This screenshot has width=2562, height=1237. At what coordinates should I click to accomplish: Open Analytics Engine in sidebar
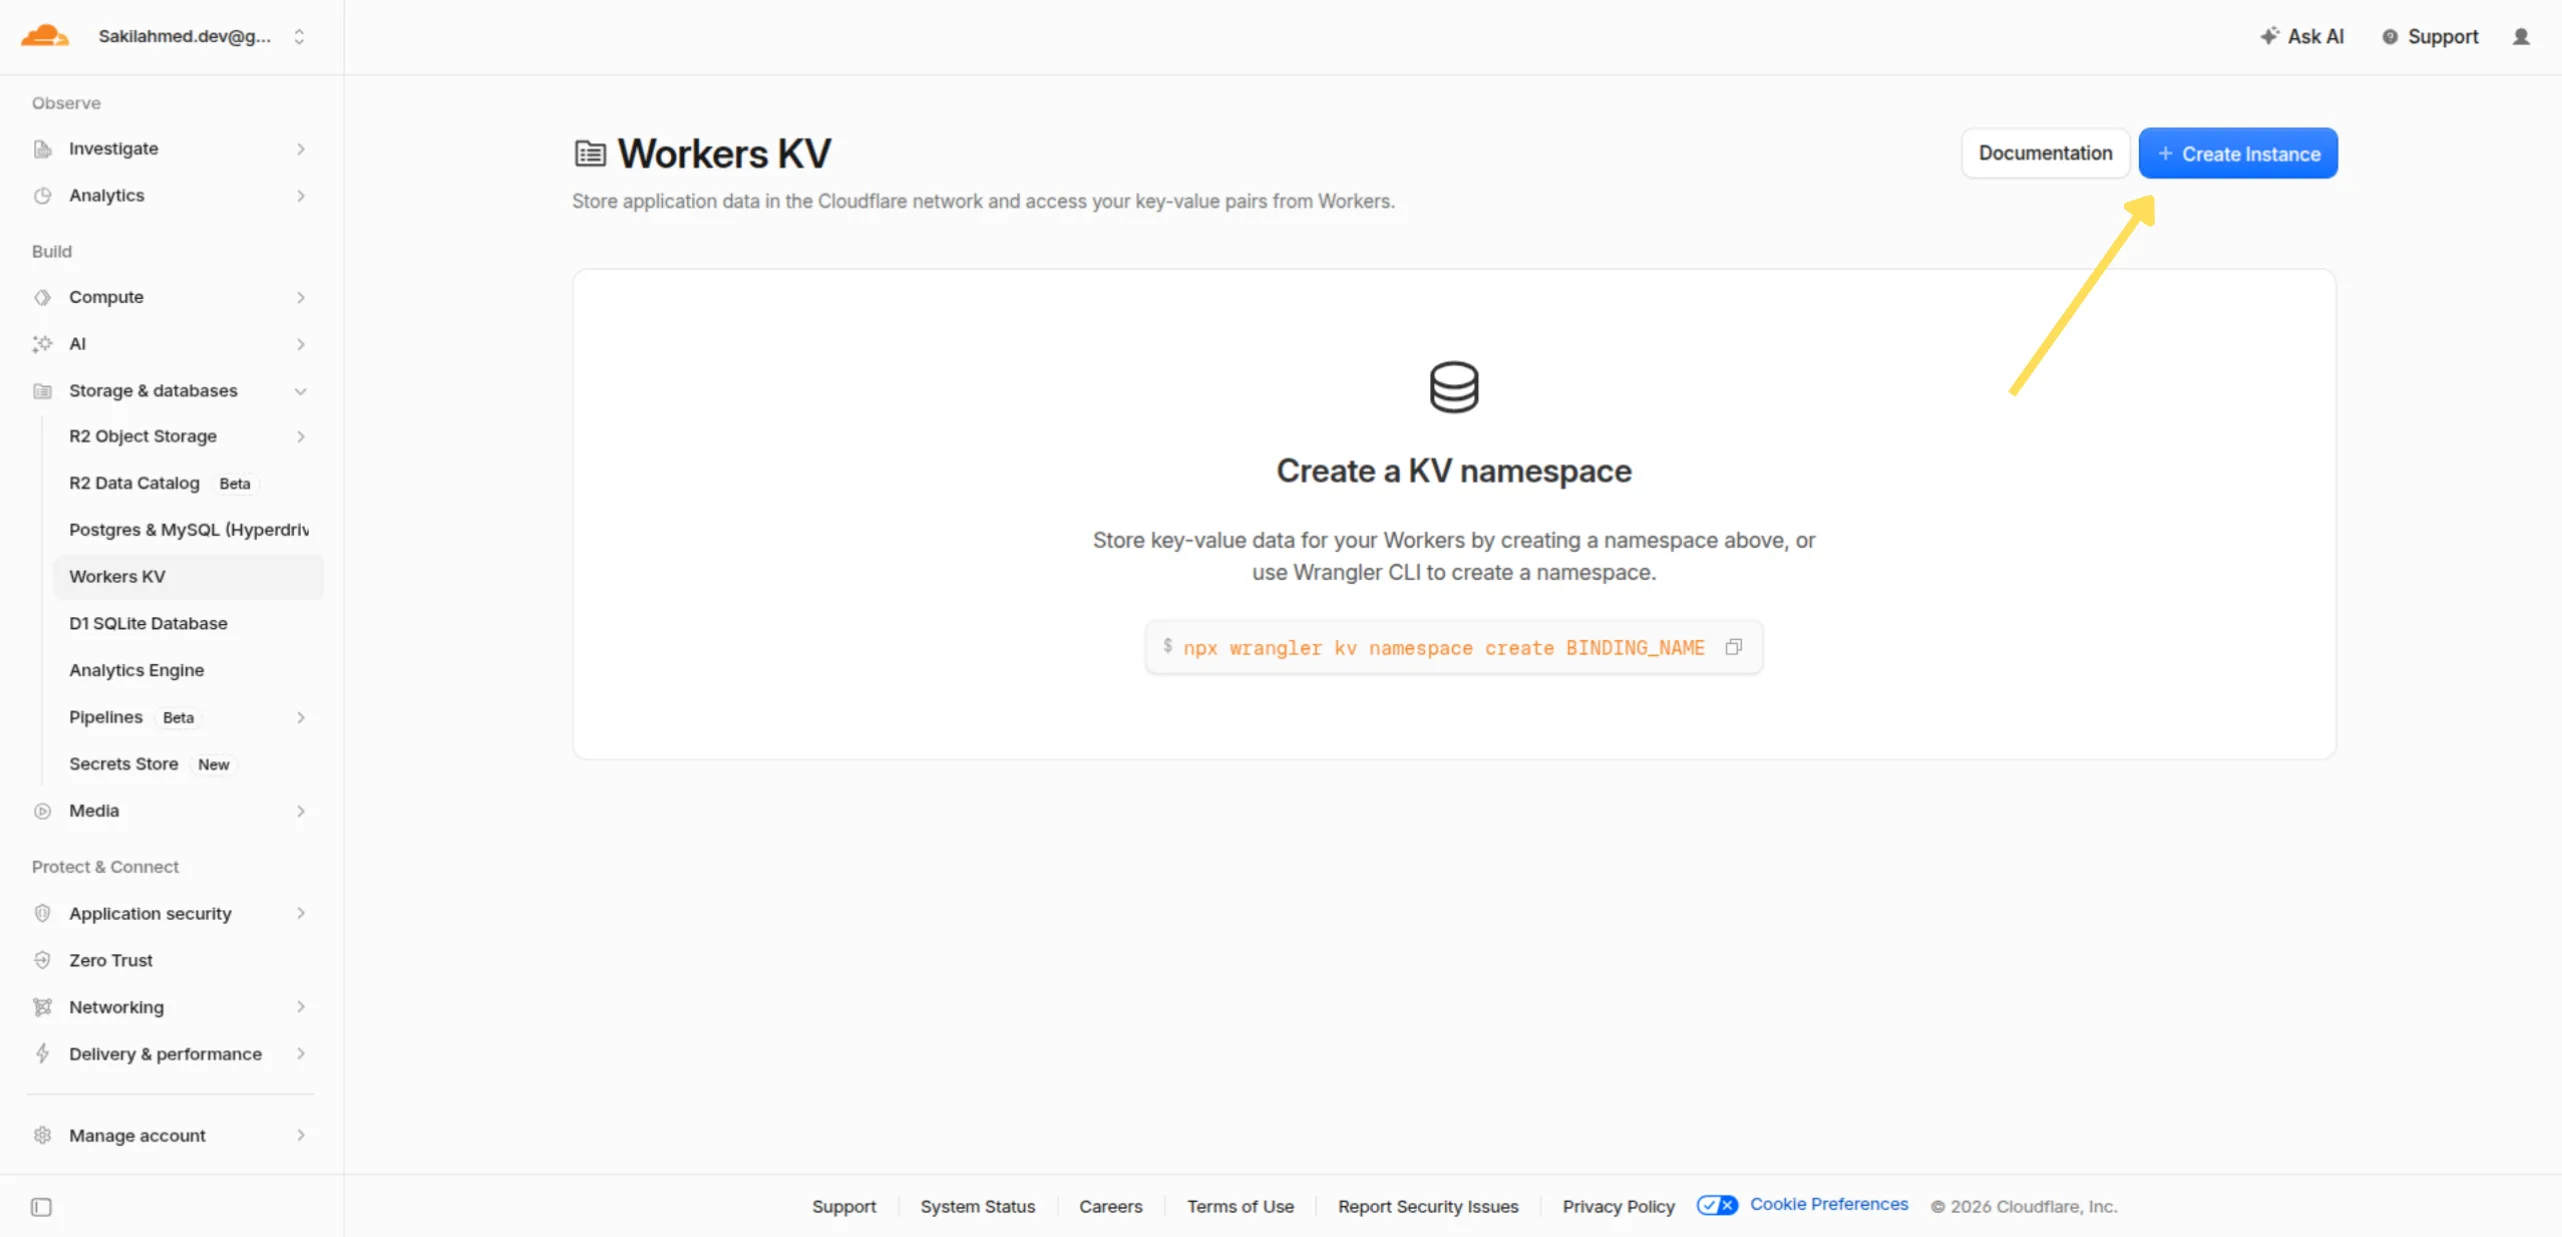(x=188, y=670)
